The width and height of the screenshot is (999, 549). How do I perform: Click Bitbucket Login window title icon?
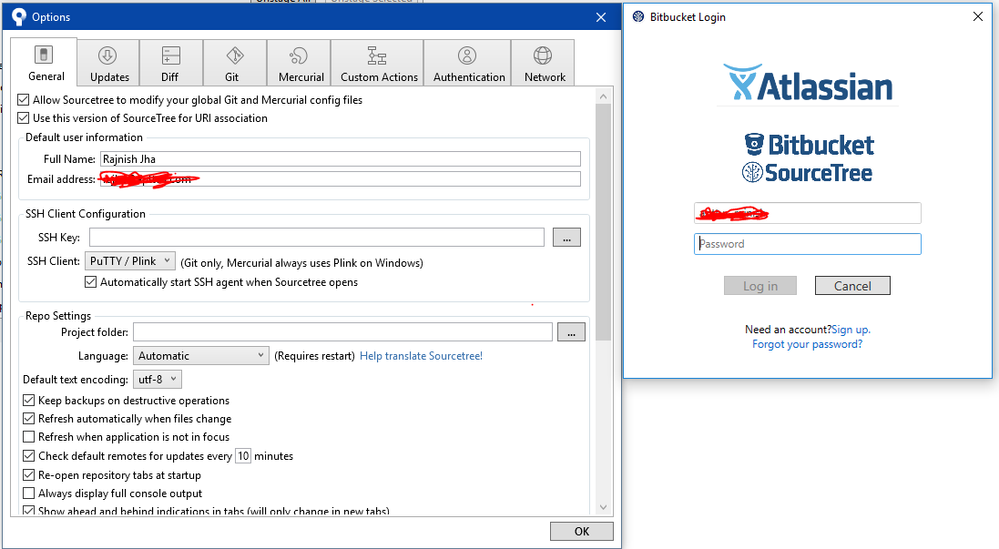point(638,17)
